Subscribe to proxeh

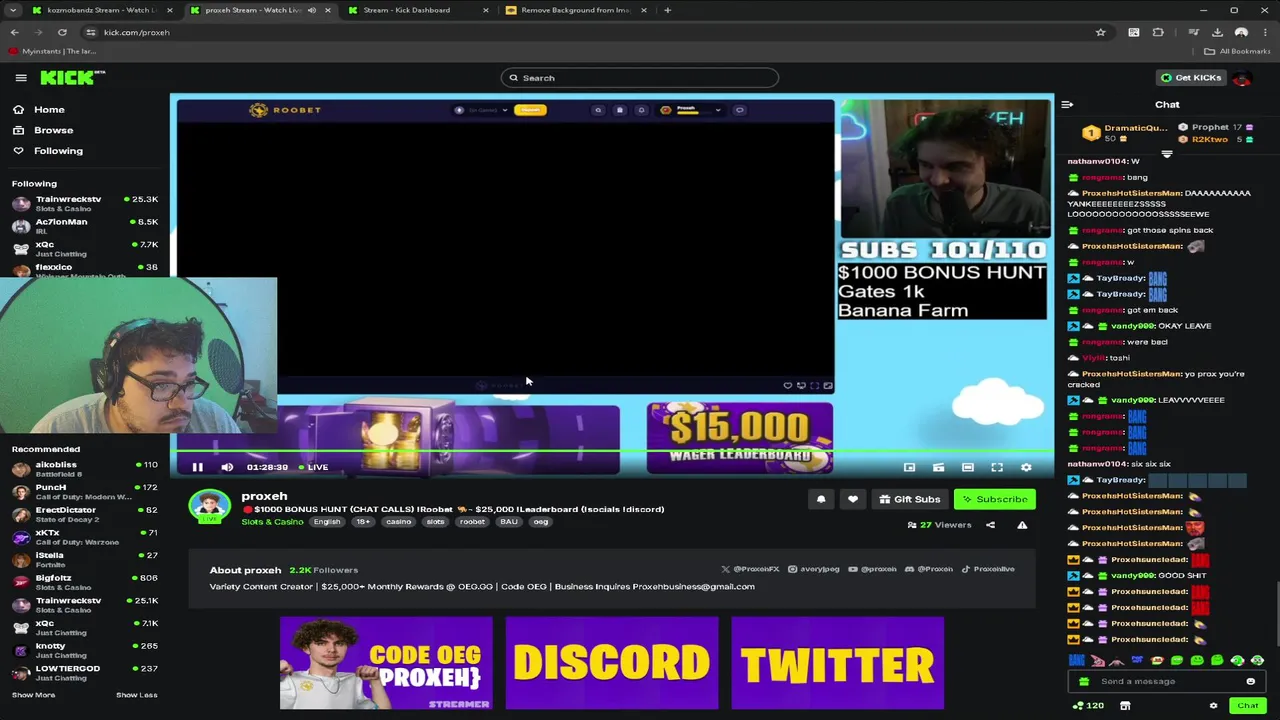(x=994, y=499)
